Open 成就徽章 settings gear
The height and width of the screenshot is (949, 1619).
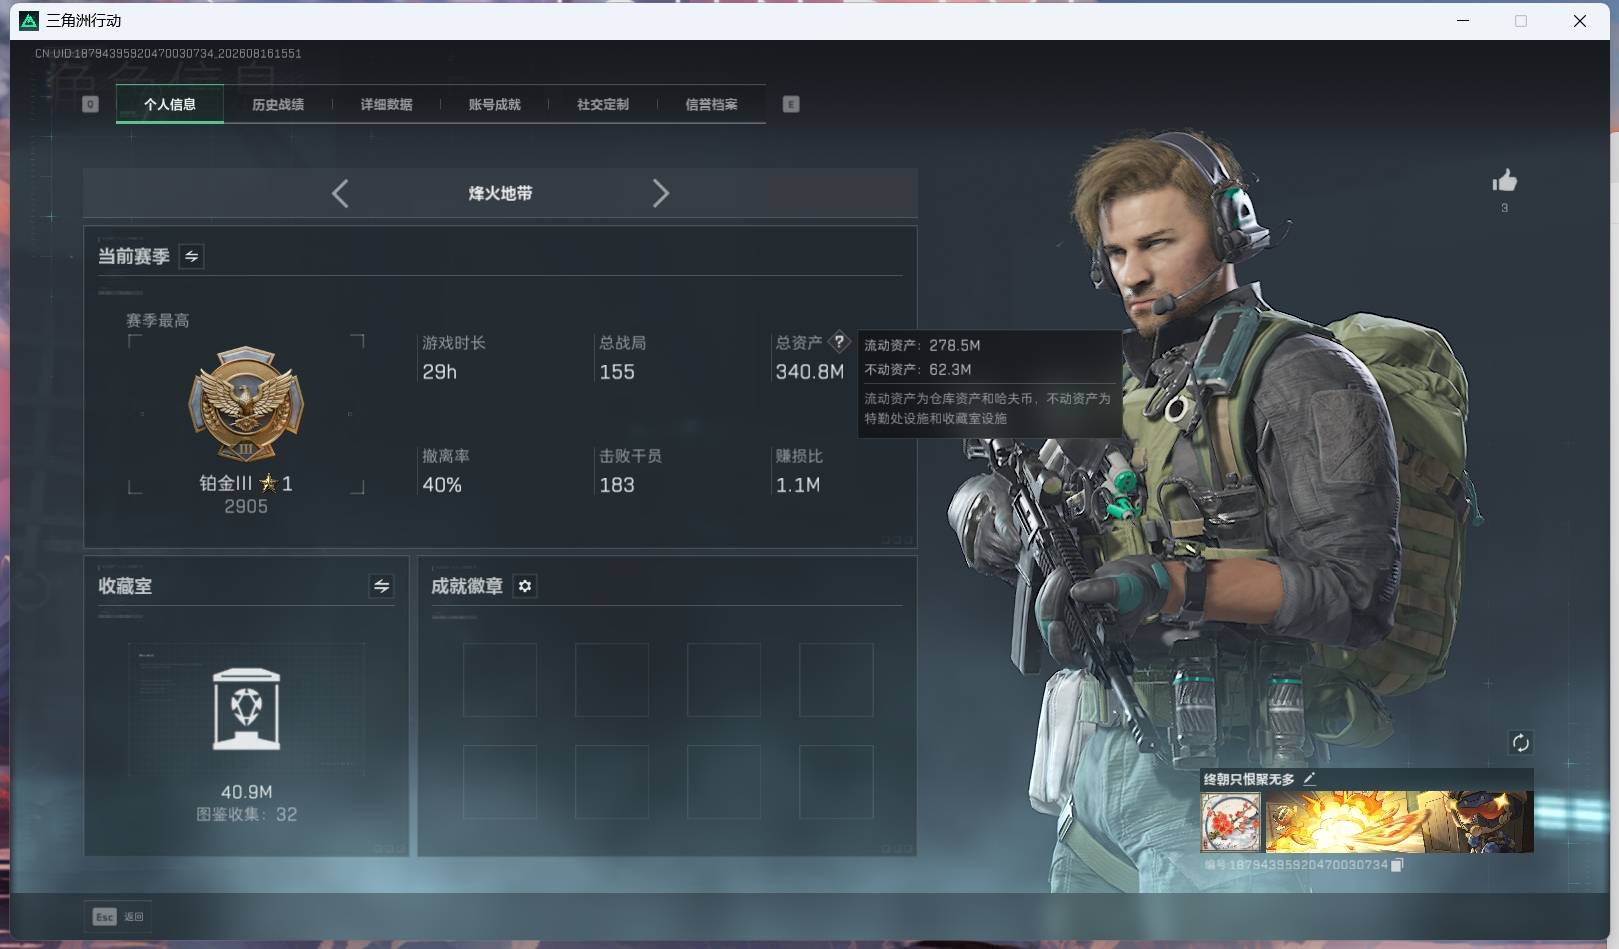(x=525, y=586)
